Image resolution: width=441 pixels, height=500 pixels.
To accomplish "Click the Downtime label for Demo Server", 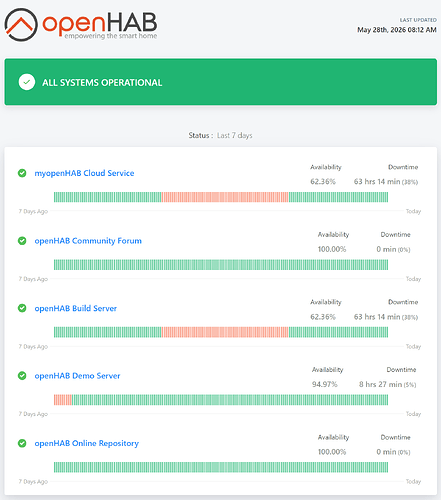I will 401,369.
